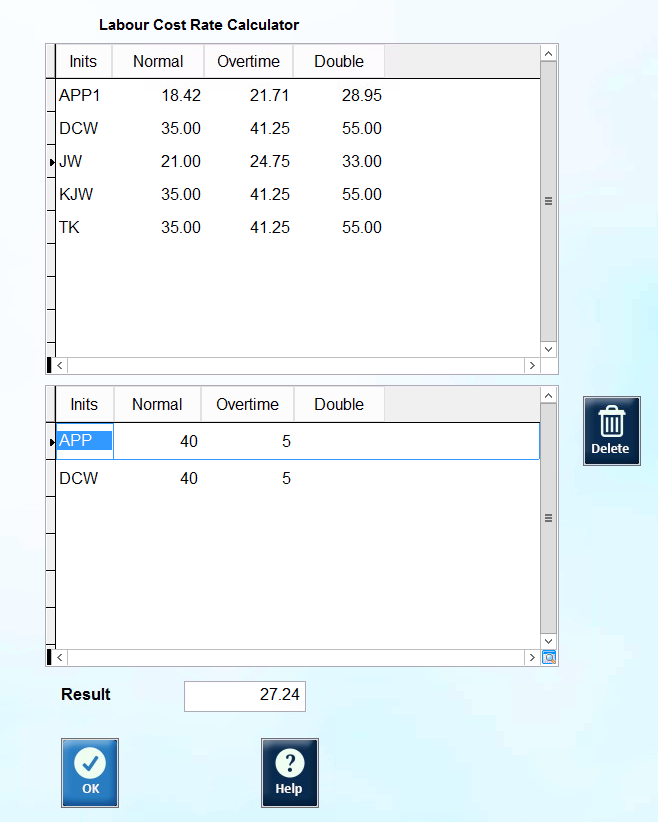This screenshot has height=822, width=658.
Task: Click the Inits header in lower grid
Action: pos(84,404)
